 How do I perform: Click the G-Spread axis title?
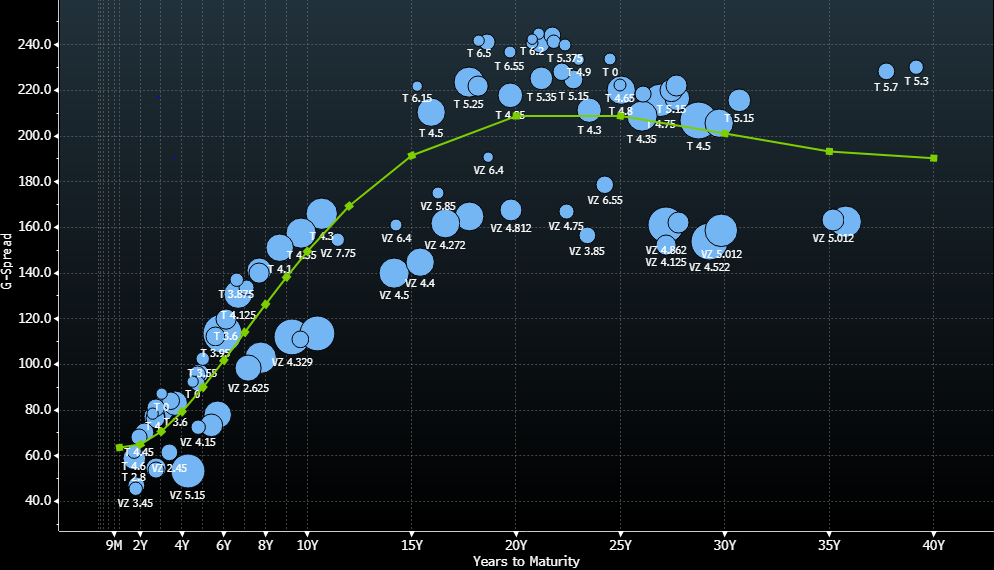(x=7, y=262)
